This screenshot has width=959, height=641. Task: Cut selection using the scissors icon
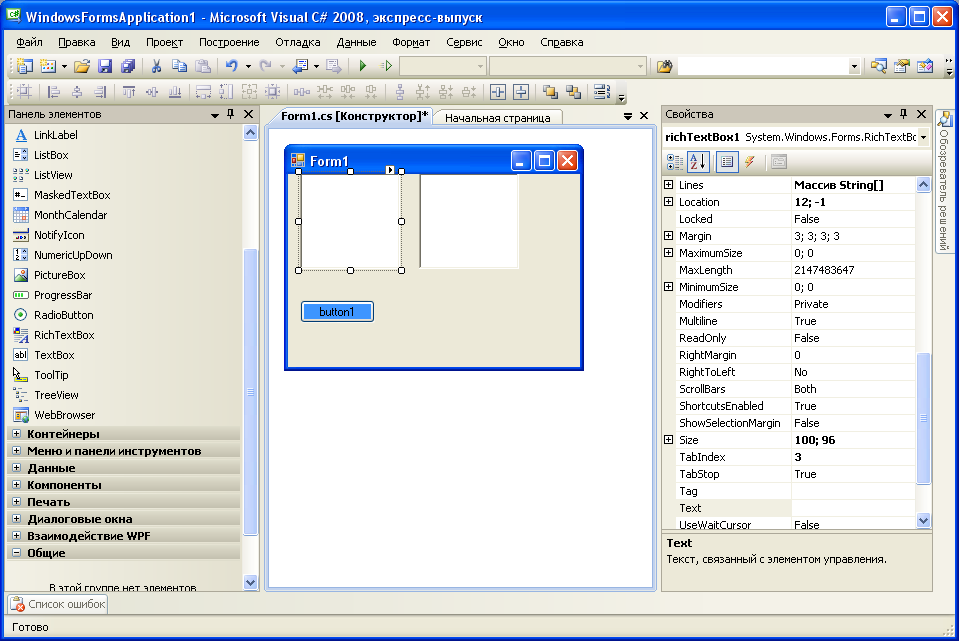click(156, 65)
